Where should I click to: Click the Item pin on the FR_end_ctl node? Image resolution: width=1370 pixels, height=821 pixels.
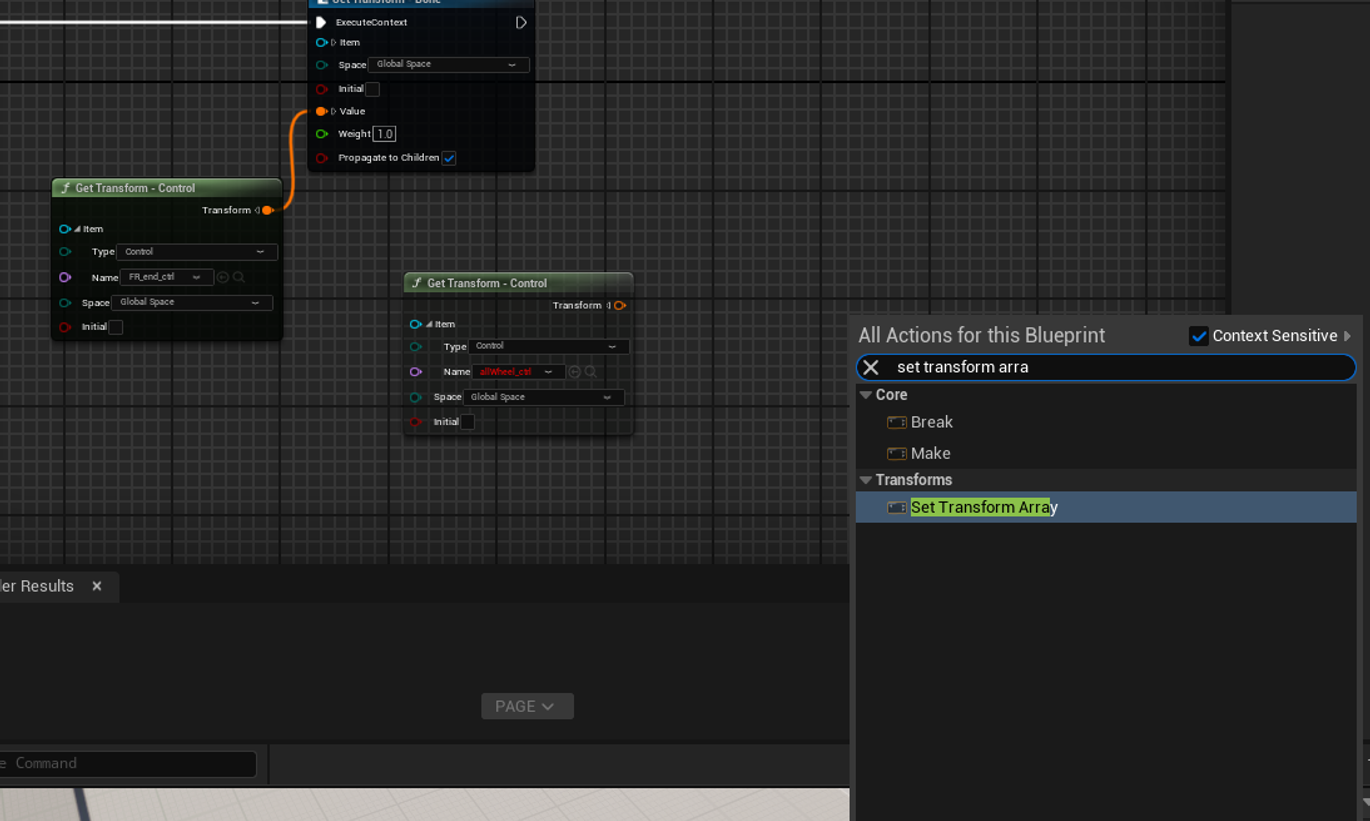(x=65, y=229)
